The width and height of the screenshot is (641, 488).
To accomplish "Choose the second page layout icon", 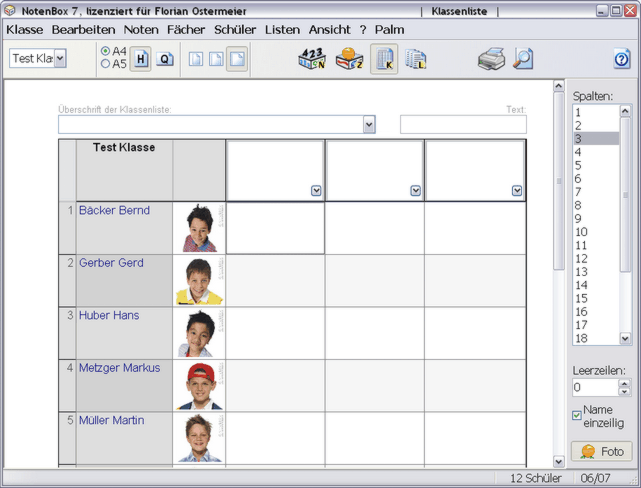I will pos(216,59).
